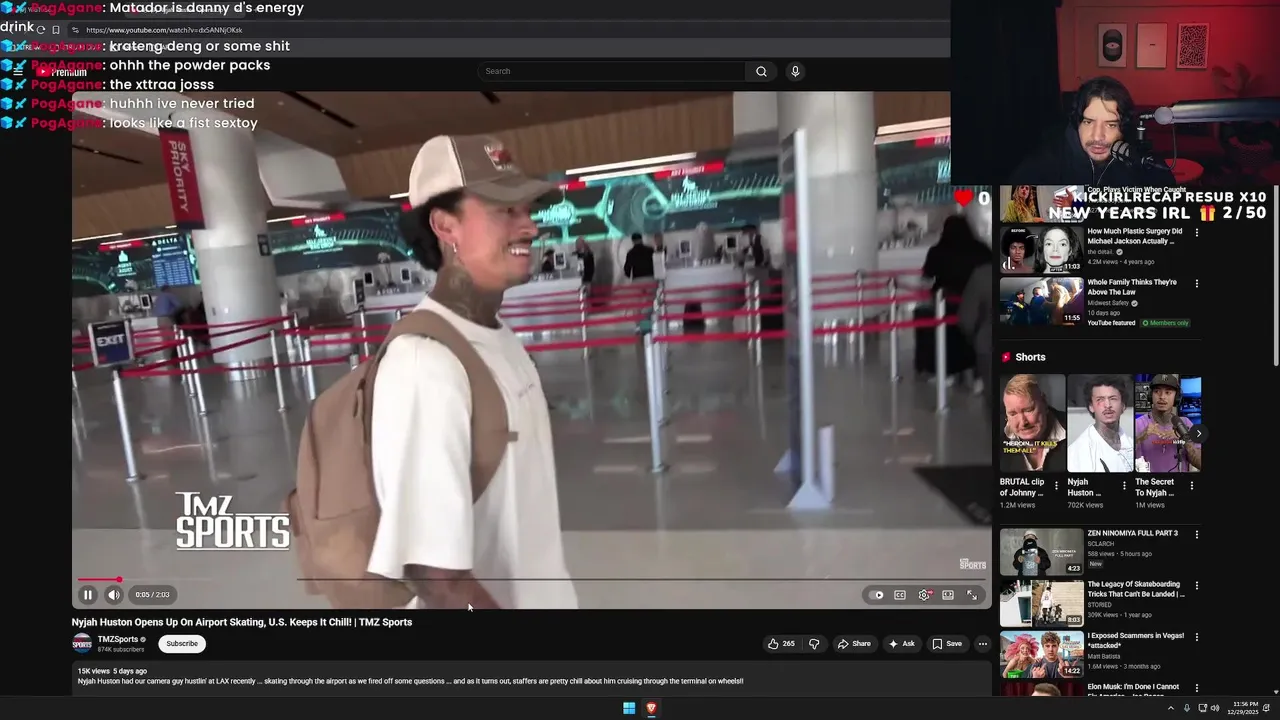This screenshot has height=720, width=1280.
Task: Click the Shorts section heading
Action: [x=1030, y=357]
